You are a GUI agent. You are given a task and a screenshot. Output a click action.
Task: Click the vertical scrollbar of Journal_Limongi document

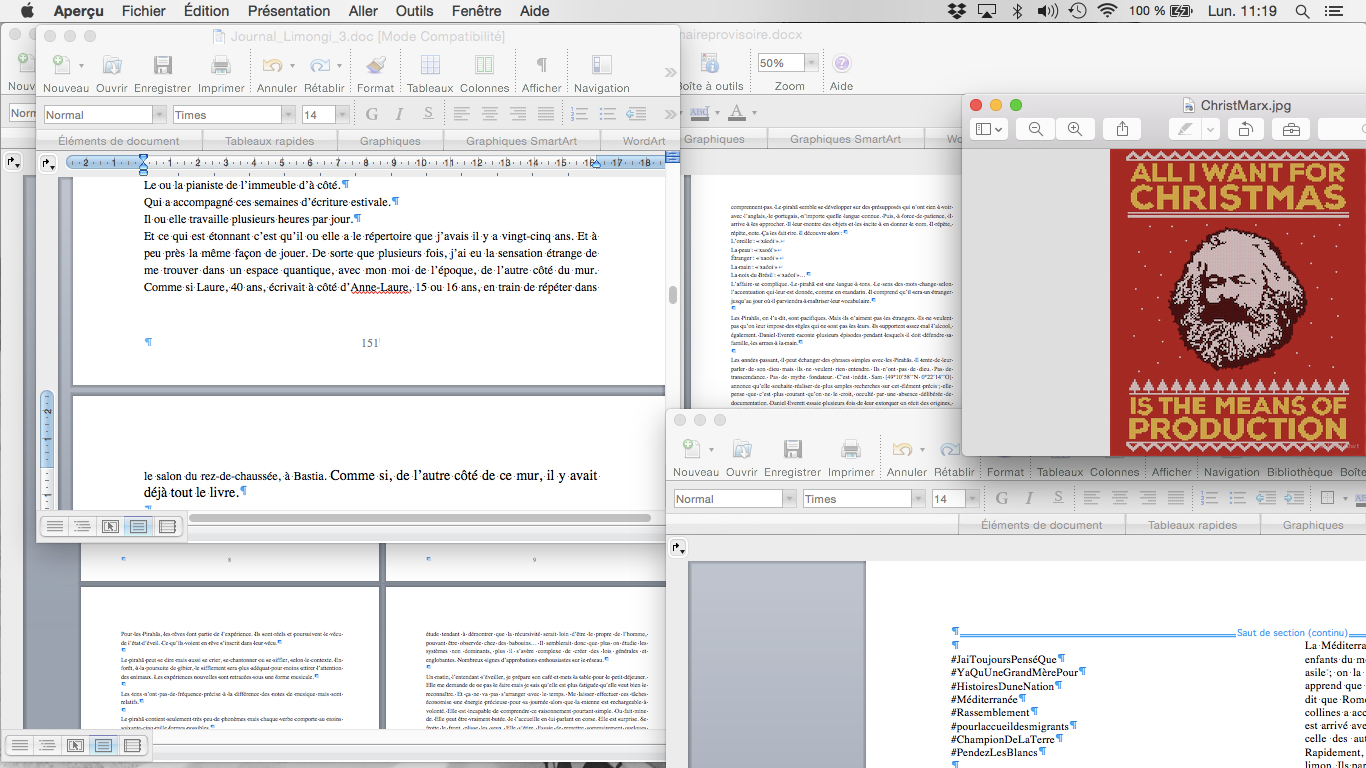click(673, 294)
